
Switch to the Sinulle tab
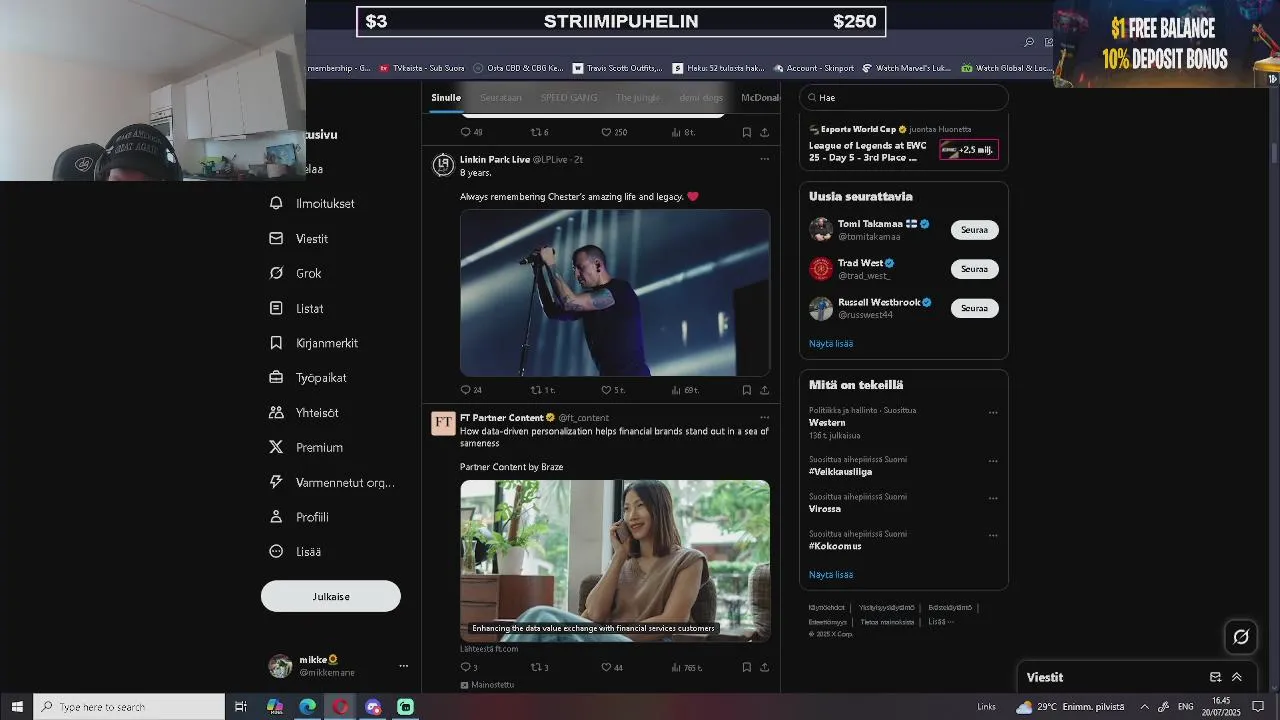(x=446, y=98)
